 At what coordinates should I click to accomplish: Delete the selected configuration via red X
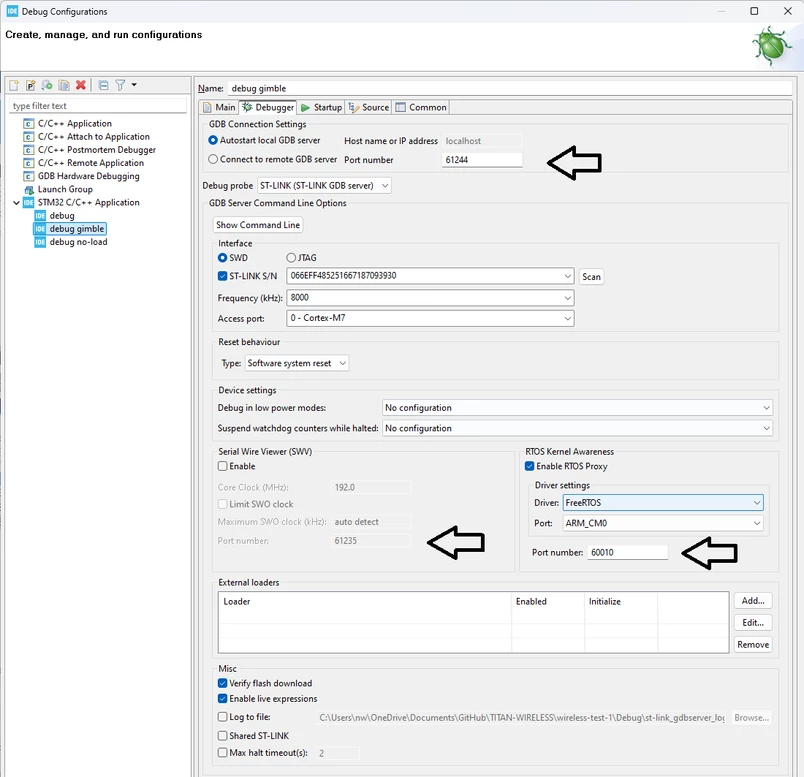tap(81, 85)
